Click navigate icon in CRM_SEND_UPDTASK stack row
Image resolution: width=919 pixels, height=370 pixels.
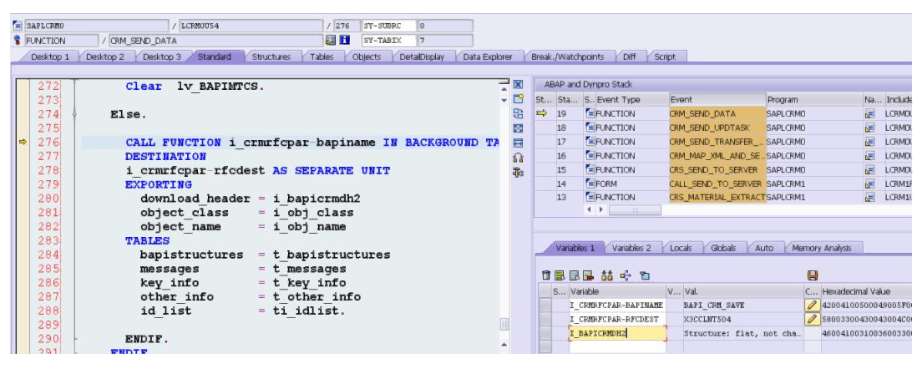tap(870, 128)
